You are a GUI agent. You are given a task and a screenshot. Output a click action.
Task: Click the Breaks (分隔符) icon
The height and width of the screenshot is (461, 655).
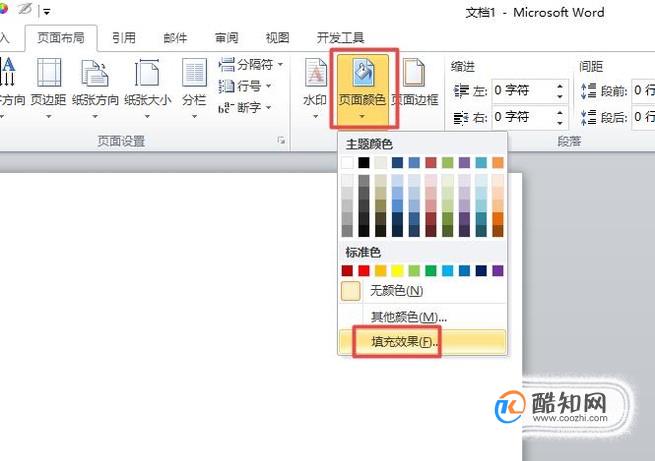(226, 64)
